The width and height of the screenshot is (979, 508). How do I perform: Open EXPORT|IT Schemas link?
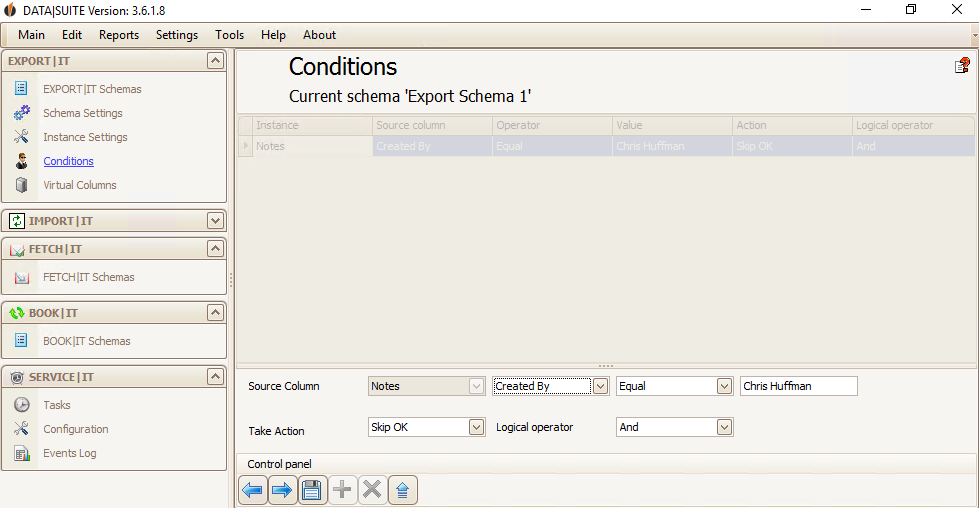click(92, 89)
